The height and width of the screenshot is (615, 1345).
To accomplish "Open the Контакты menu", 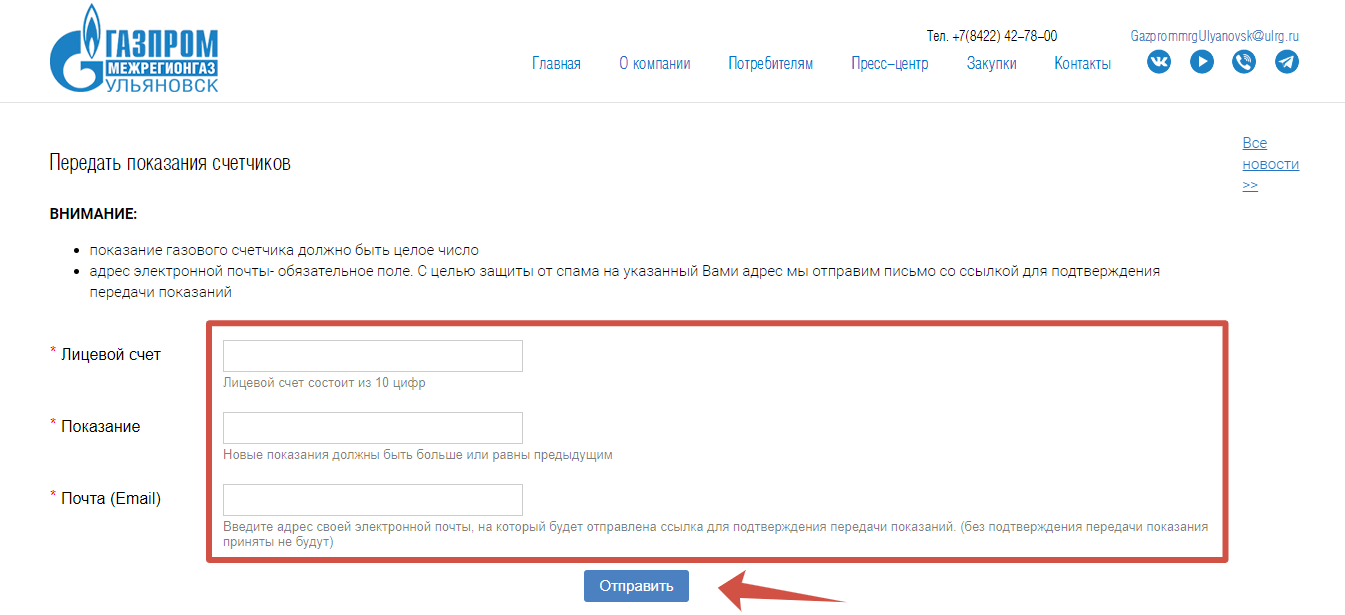I will tap(1082, 63).
